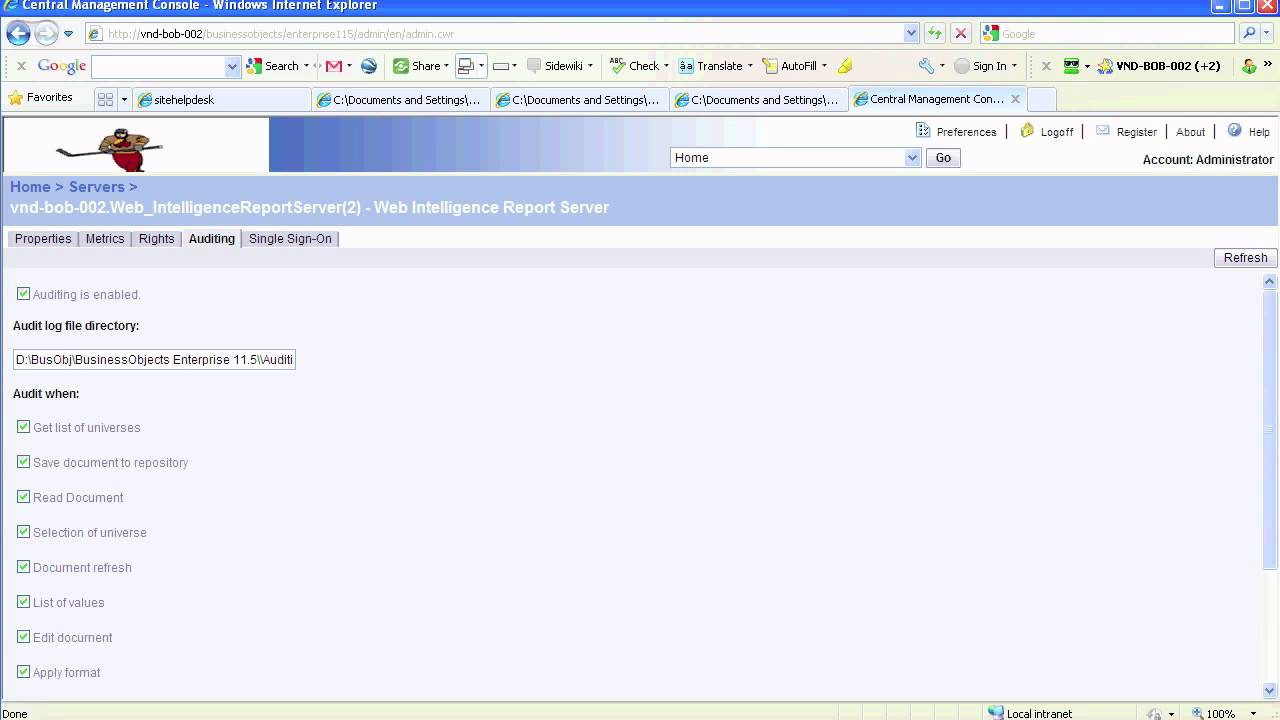Click the AutoFill toolbar button

tap(794, 66)
